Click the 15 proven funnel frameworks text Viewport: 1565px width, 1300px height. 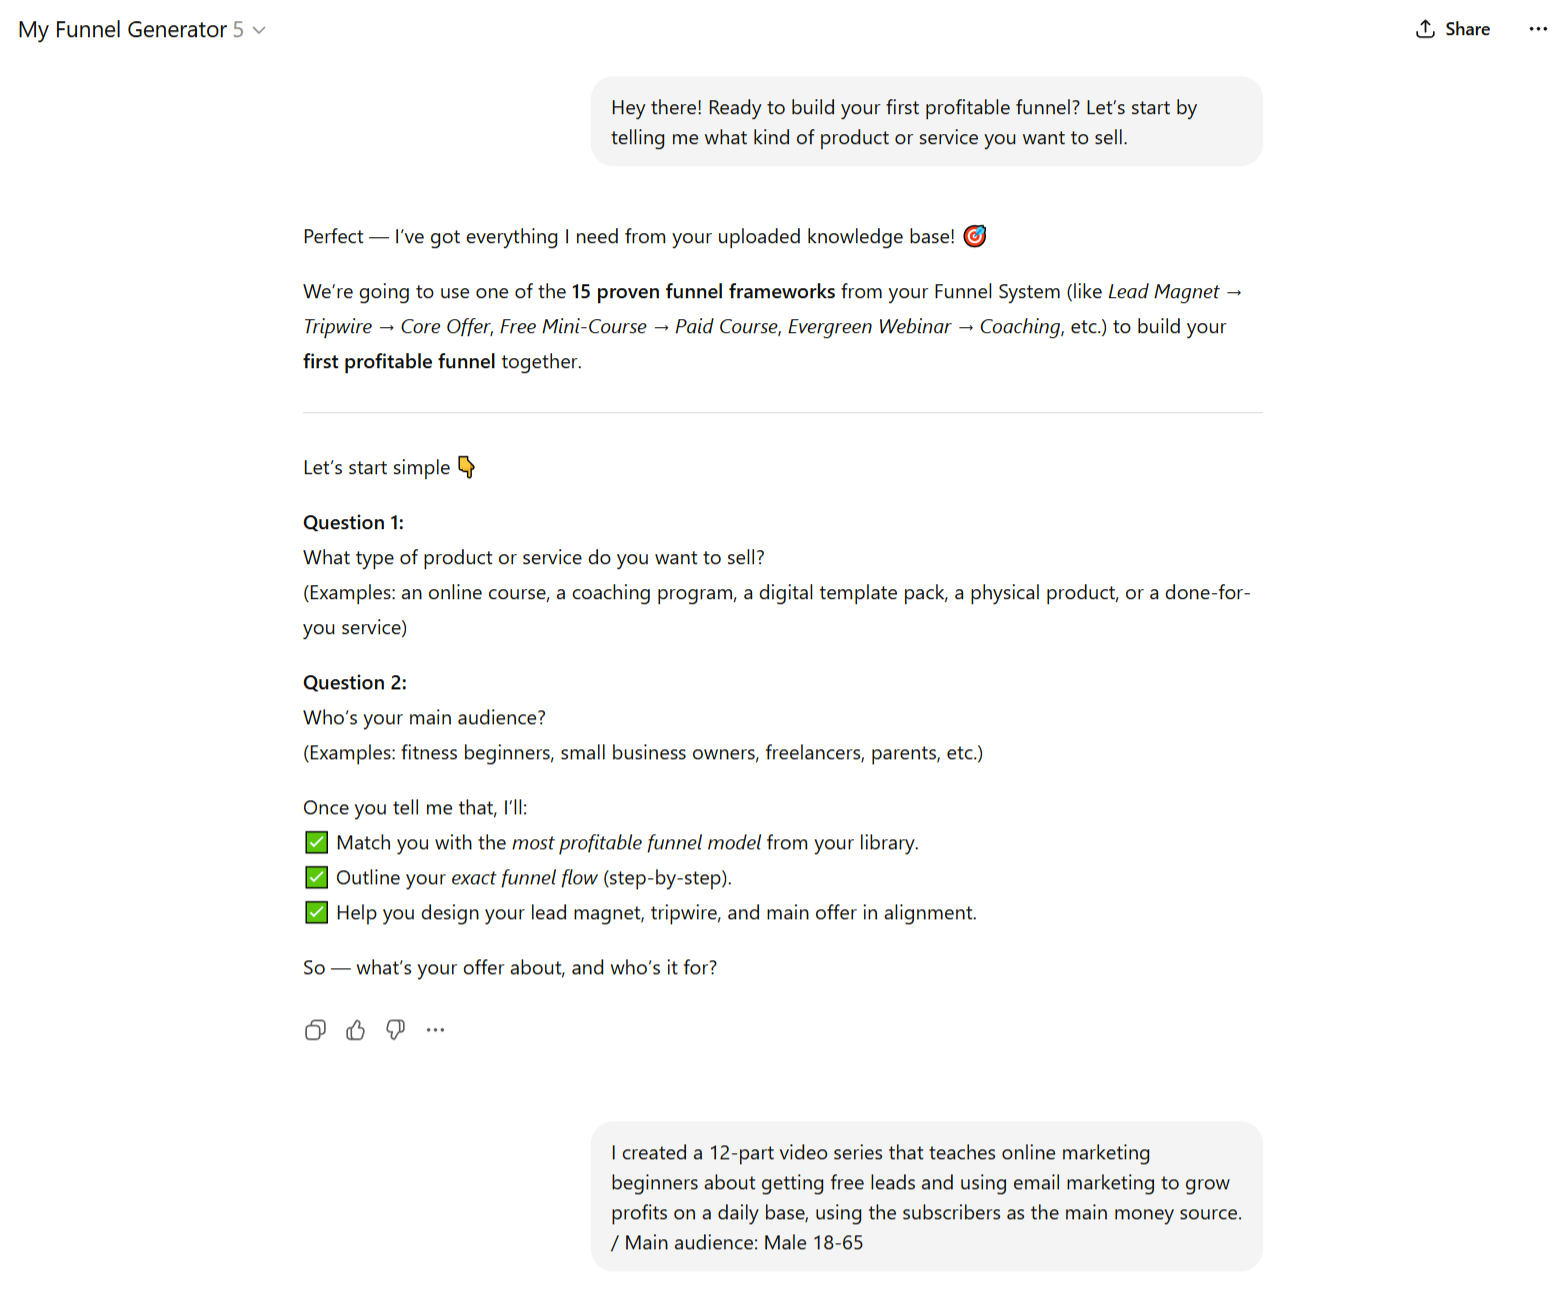(703, 291)
